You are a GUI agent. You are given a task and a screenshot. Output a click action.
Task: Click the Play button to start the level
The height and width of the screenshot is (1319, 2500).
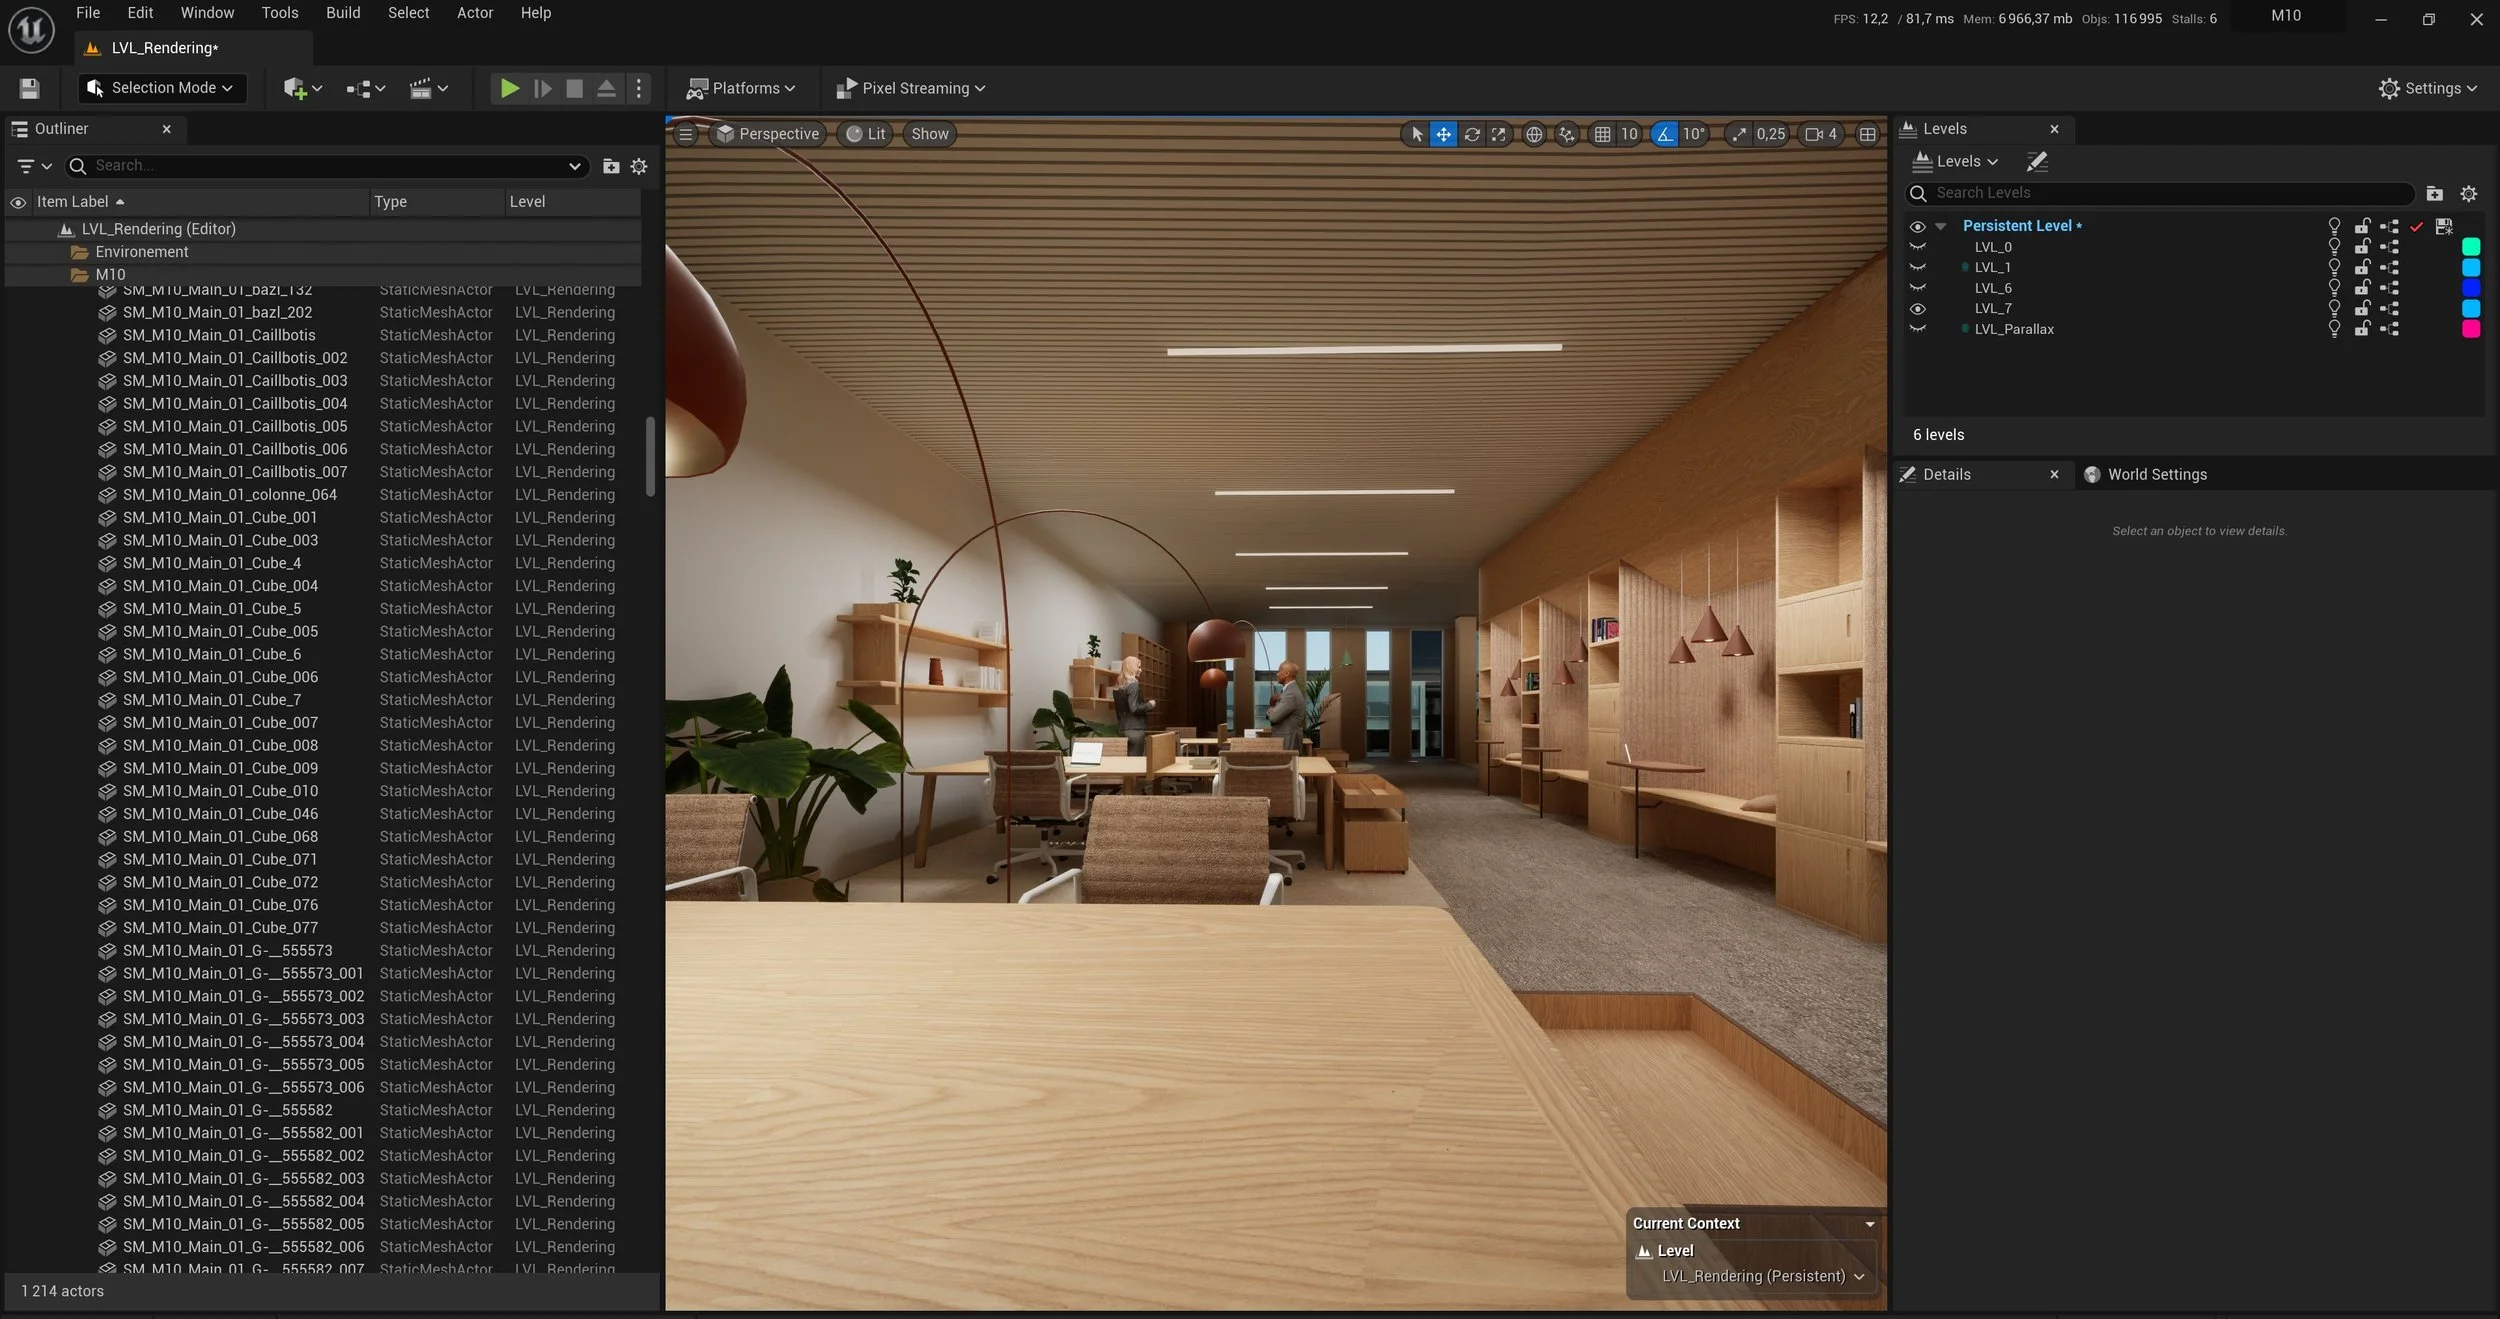(509, 88)
